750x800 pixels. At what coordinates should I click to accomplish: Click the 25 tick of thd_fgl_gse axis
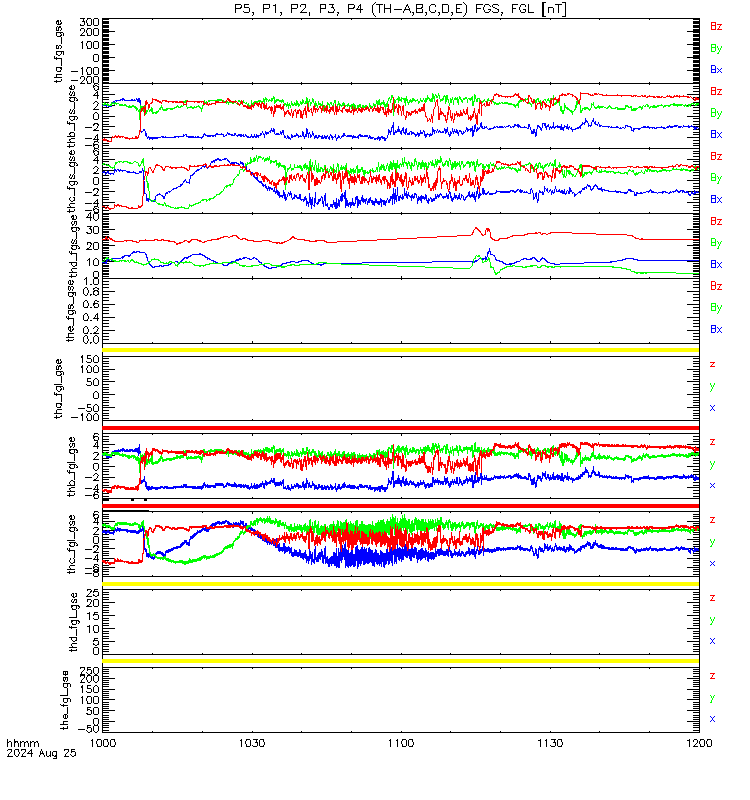click(x=92, y=593)
